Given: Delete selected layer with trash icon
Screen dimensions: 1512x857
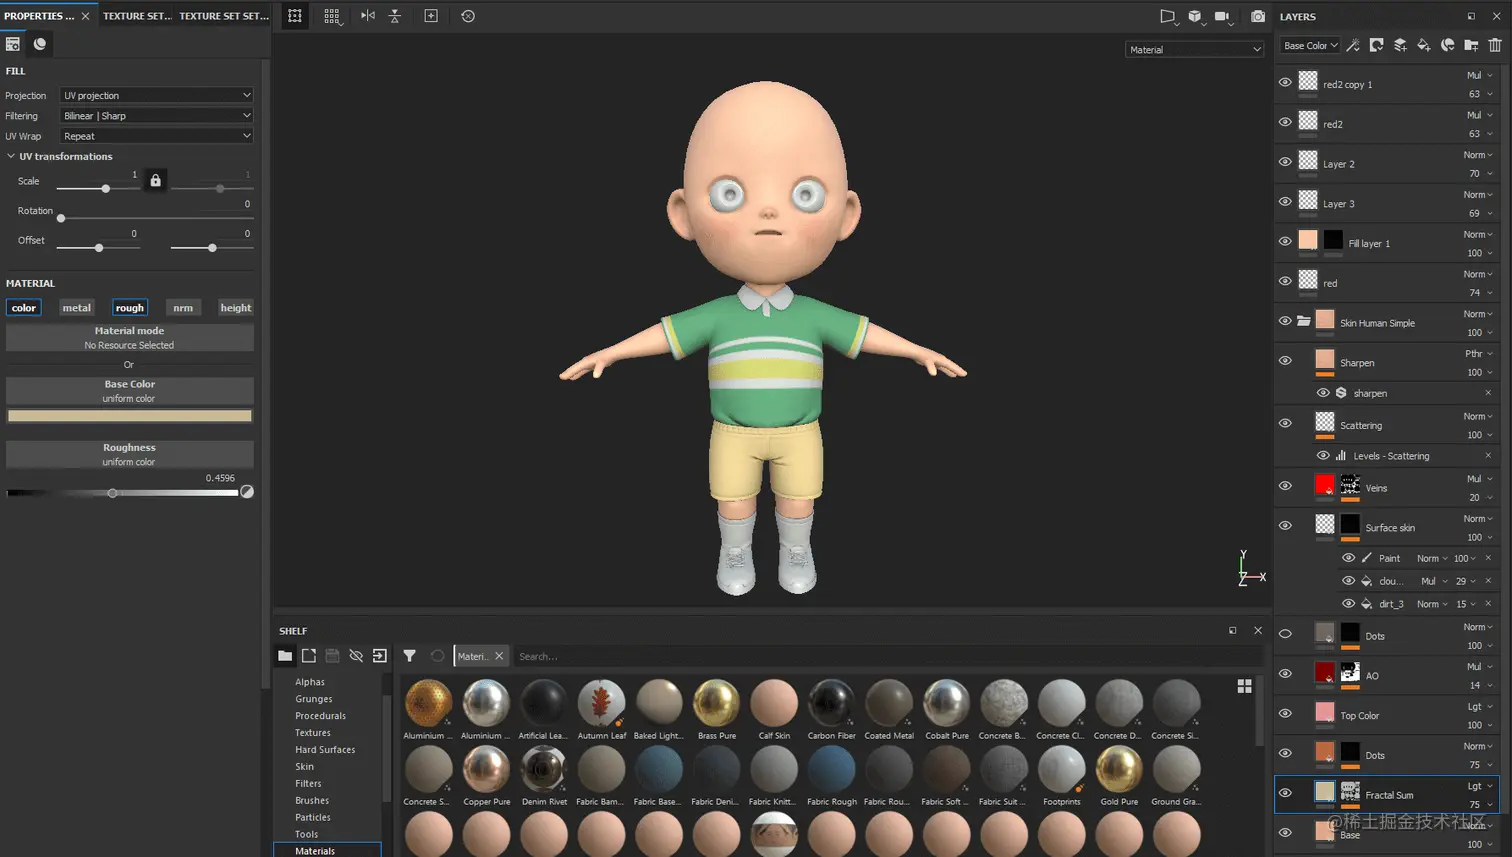Looking at the screenshot, I should click(x=1495, y=45).
